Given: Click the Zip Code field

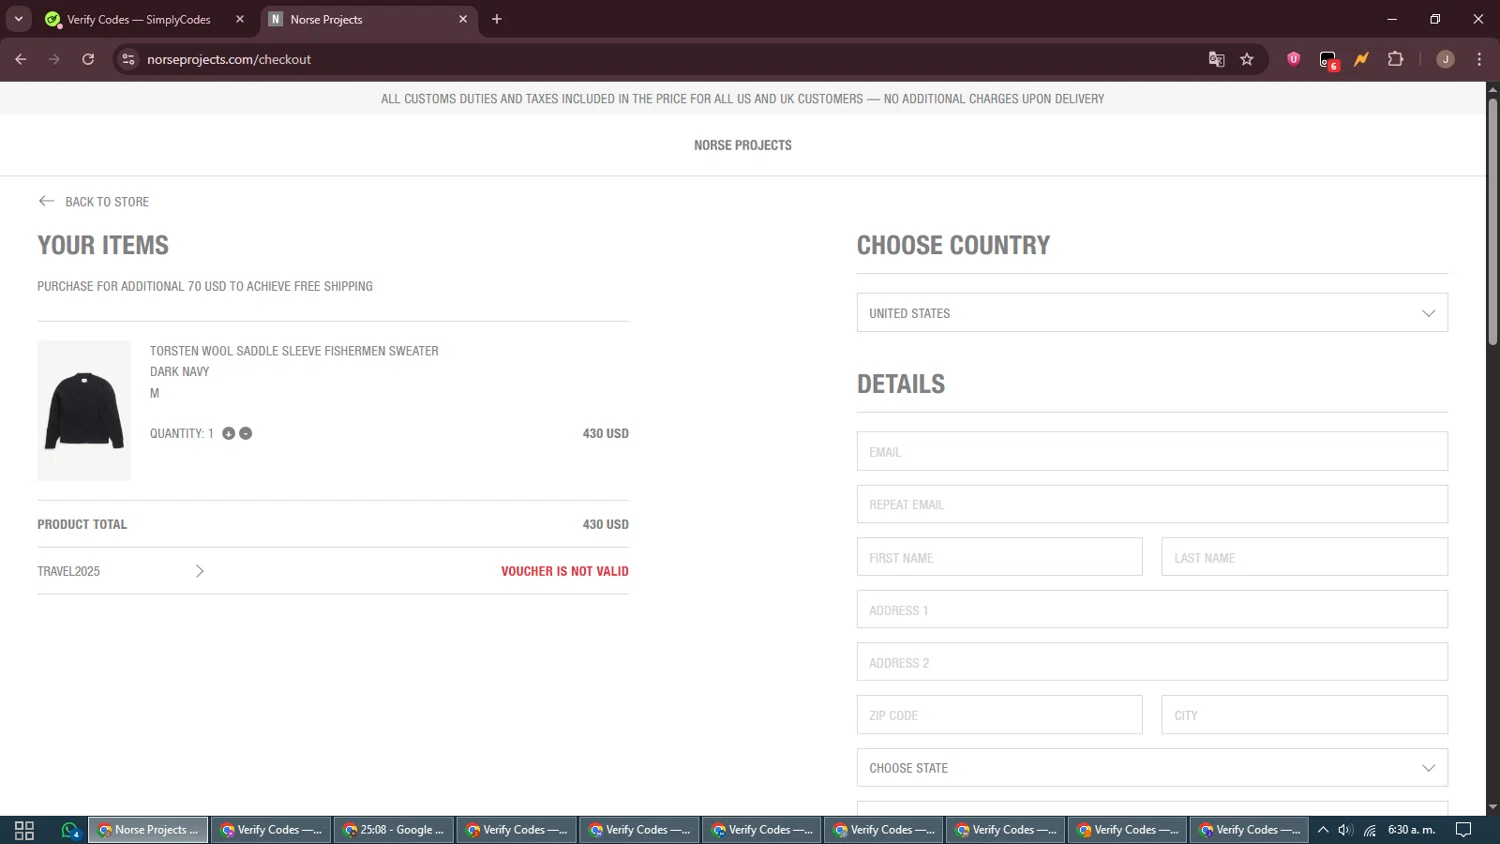Looking at the screenshot, I should (x=999, y=715).
